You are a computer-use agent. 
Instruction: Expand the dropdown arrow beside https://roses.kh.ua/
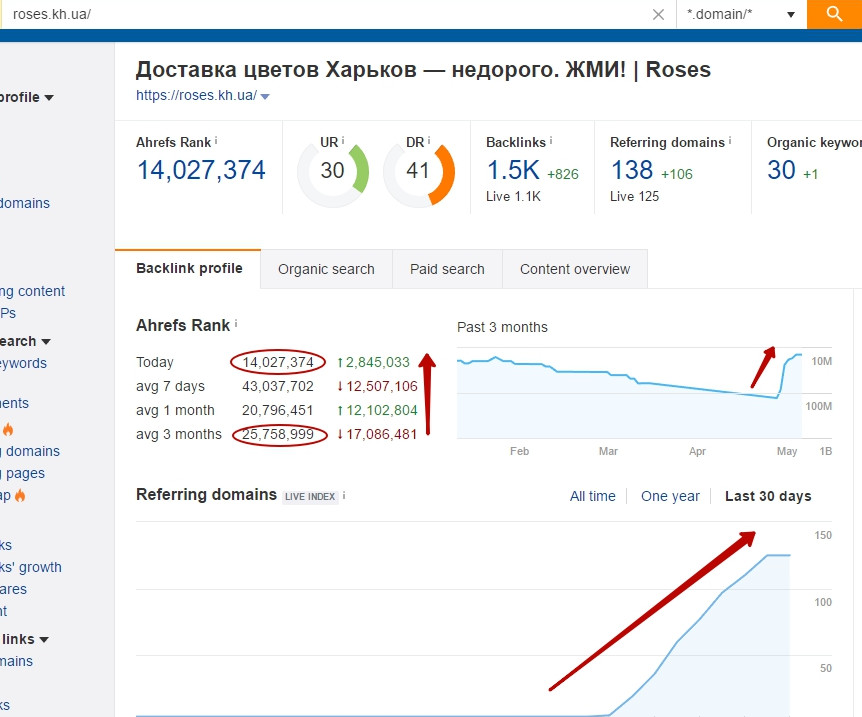click(265, 96)
